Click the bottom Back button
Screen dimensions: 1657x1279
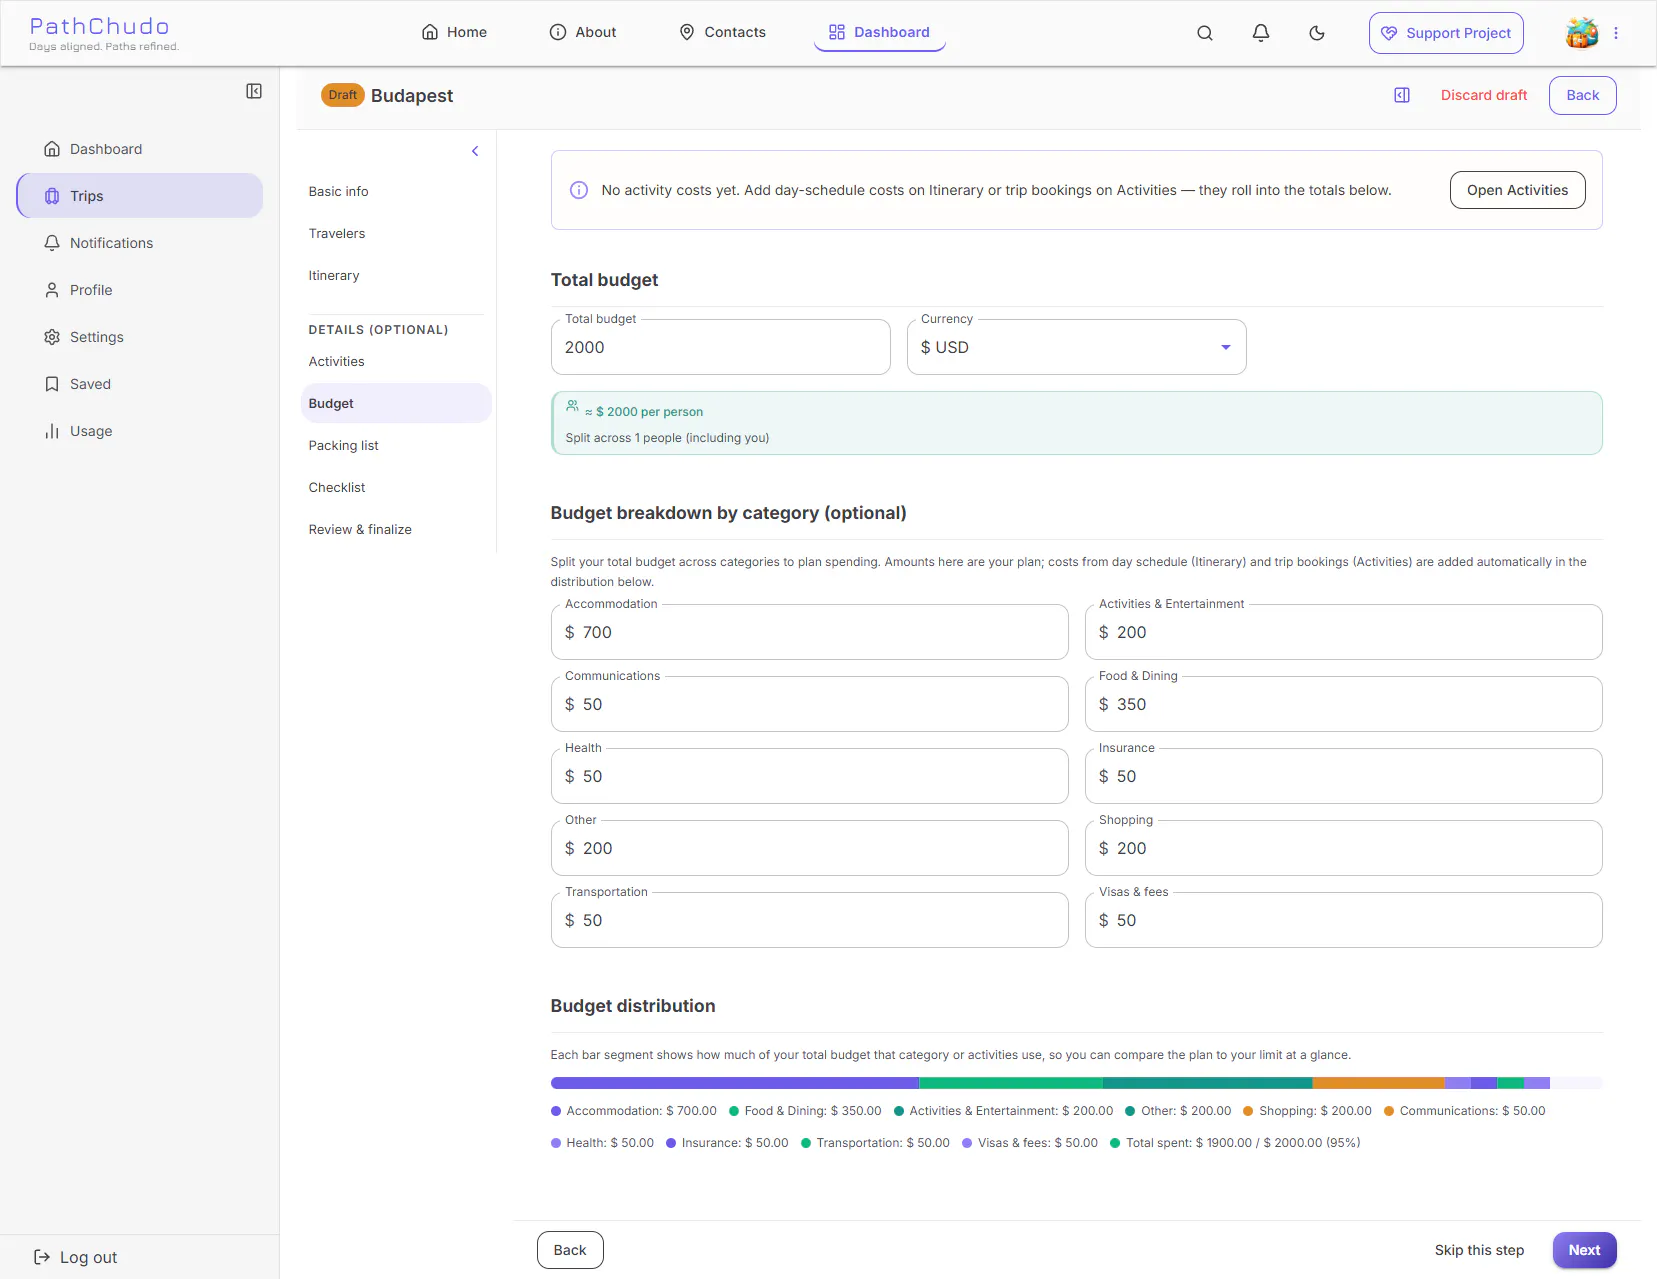(570, 1250)
